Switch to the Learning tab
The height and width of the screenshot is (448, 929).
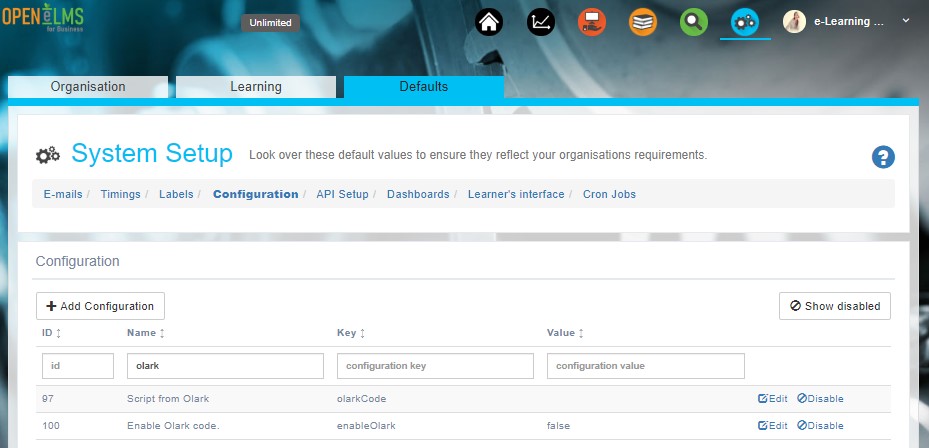(256, 87)
